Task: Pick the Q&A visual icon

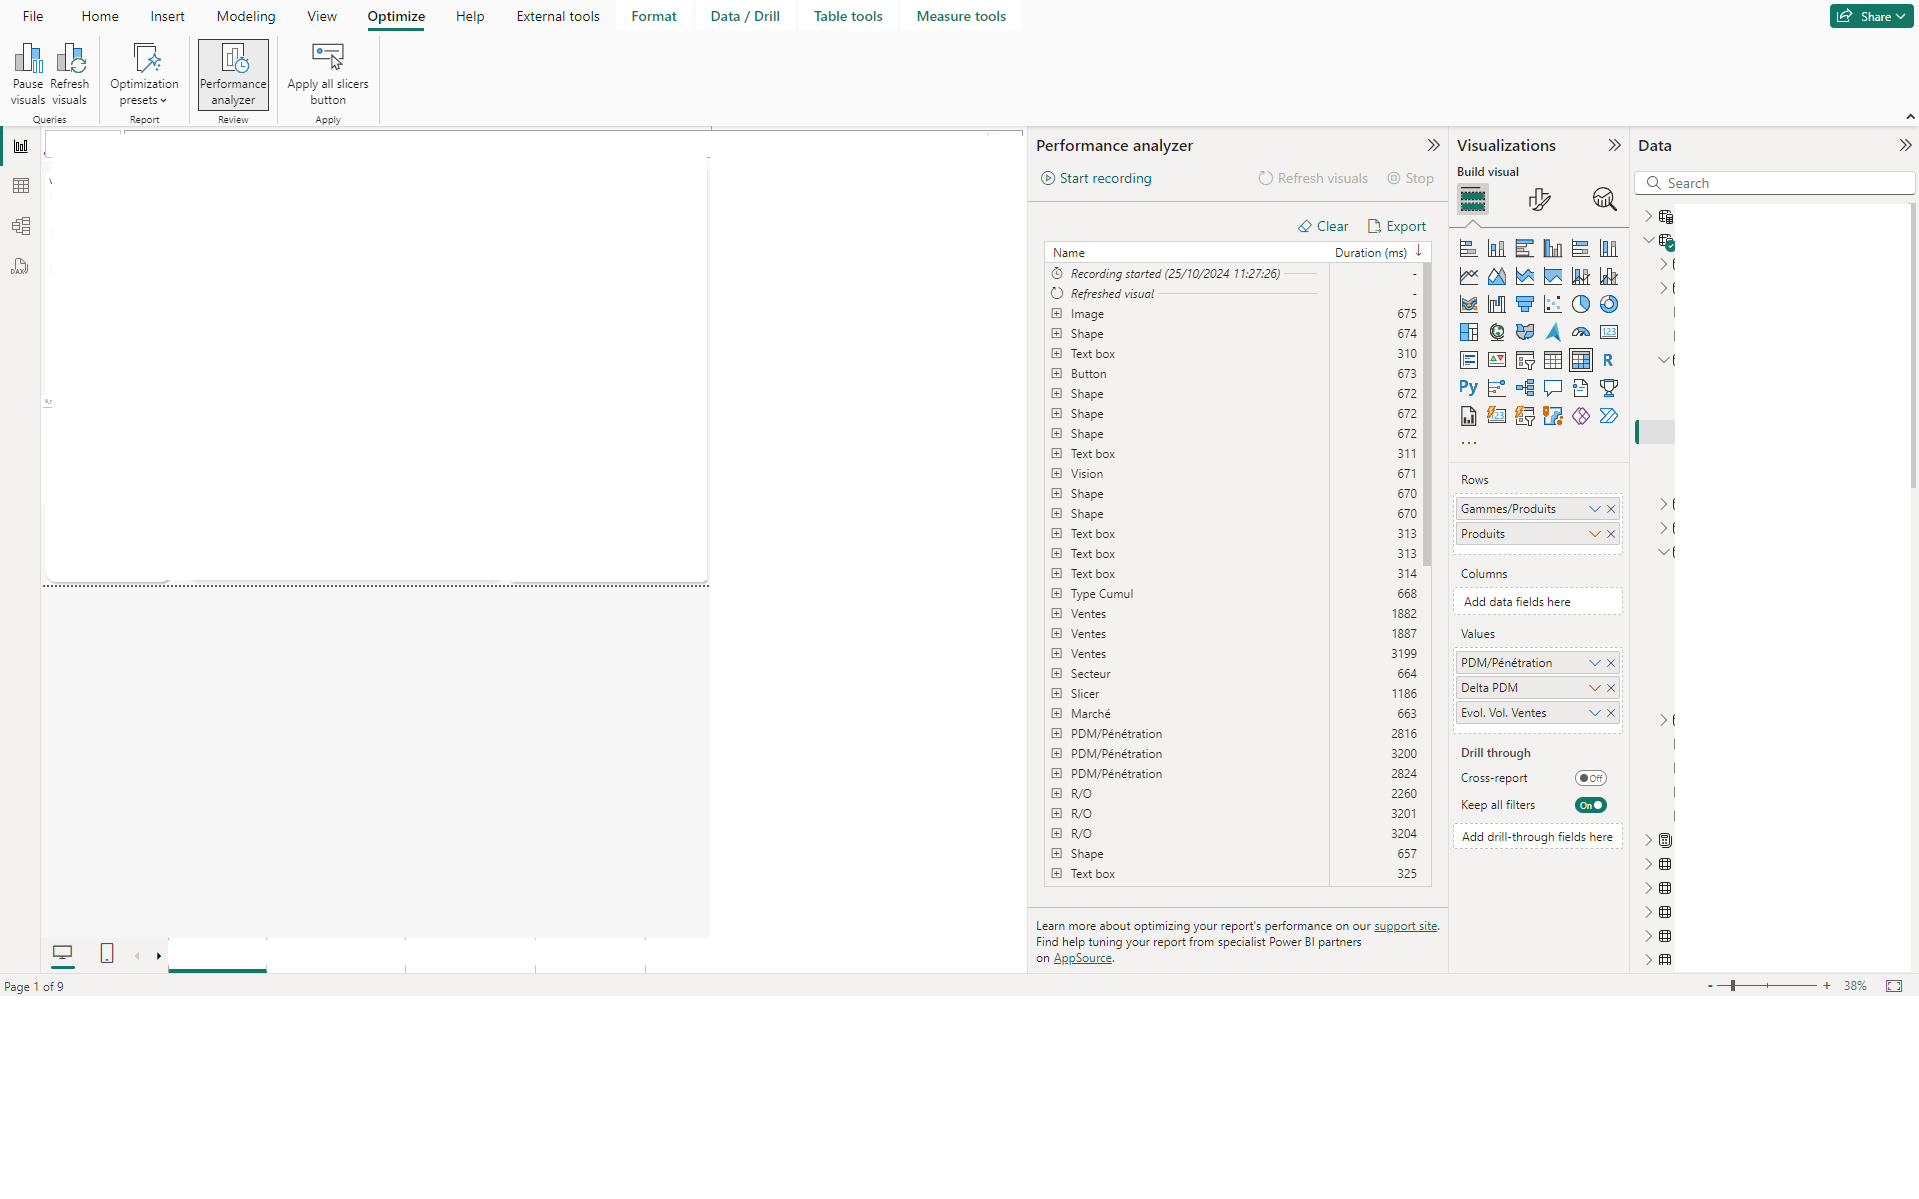Action: [x=1552, y=388]
